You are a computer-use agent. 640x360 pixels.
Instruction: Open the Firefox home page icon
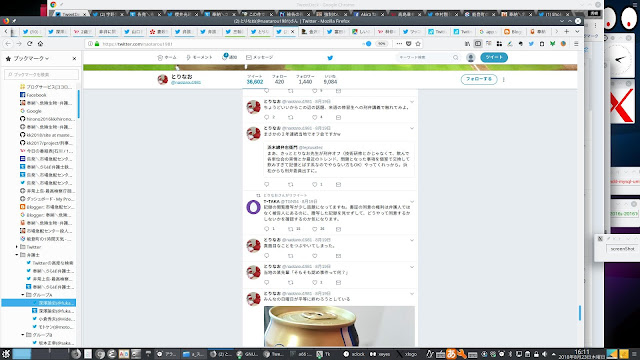click(40, 44)
